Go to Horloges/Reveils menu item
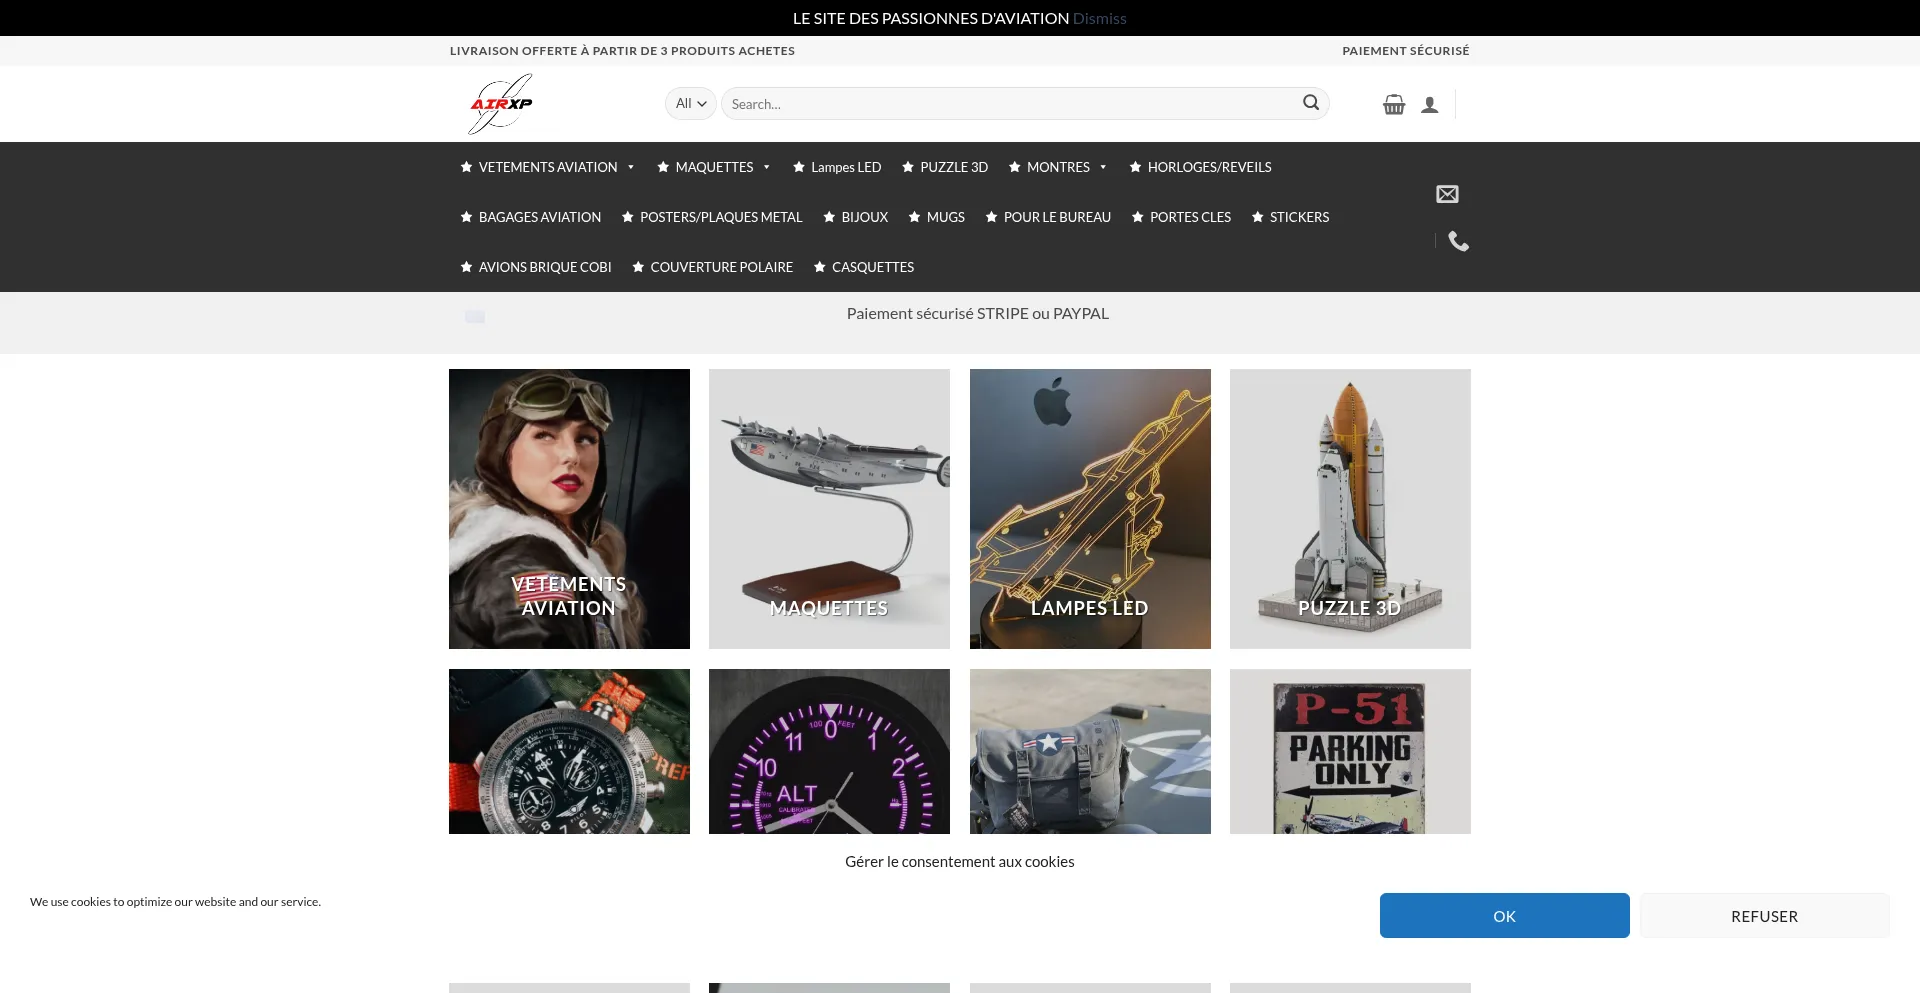This screenshot has height=993, width=1920. click(1209, 167)
